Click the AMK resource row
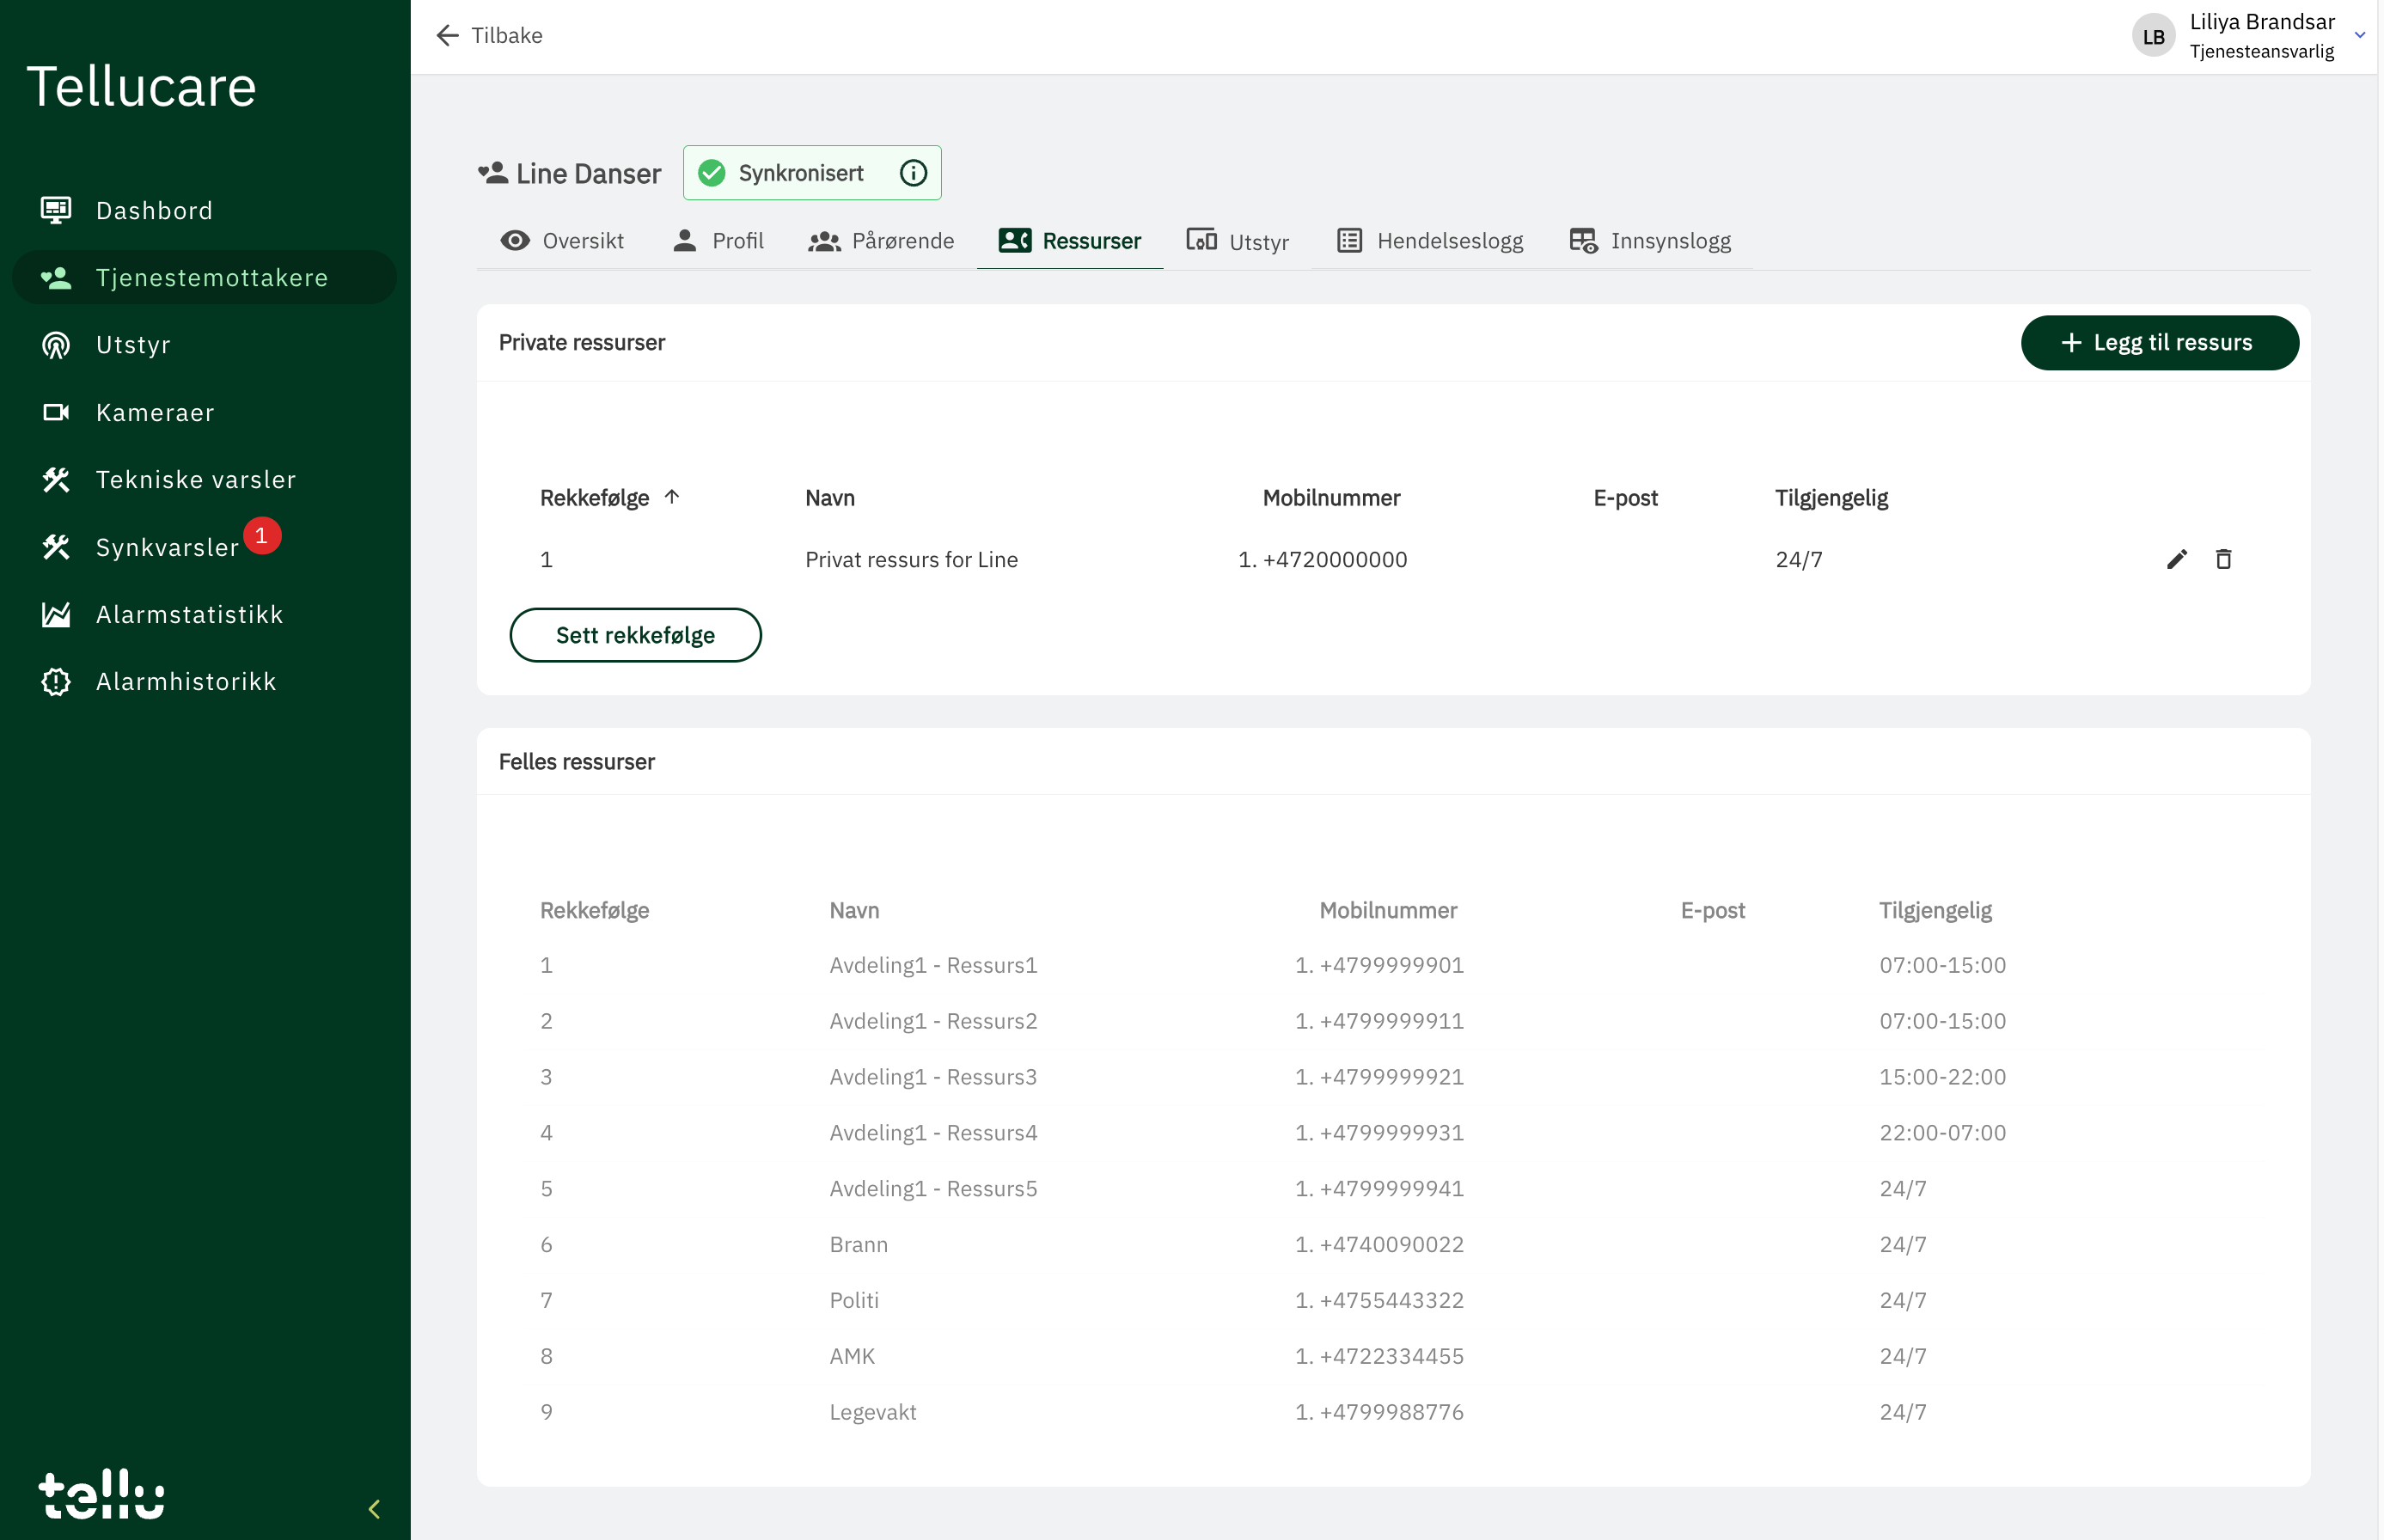 point(1393,1356)
